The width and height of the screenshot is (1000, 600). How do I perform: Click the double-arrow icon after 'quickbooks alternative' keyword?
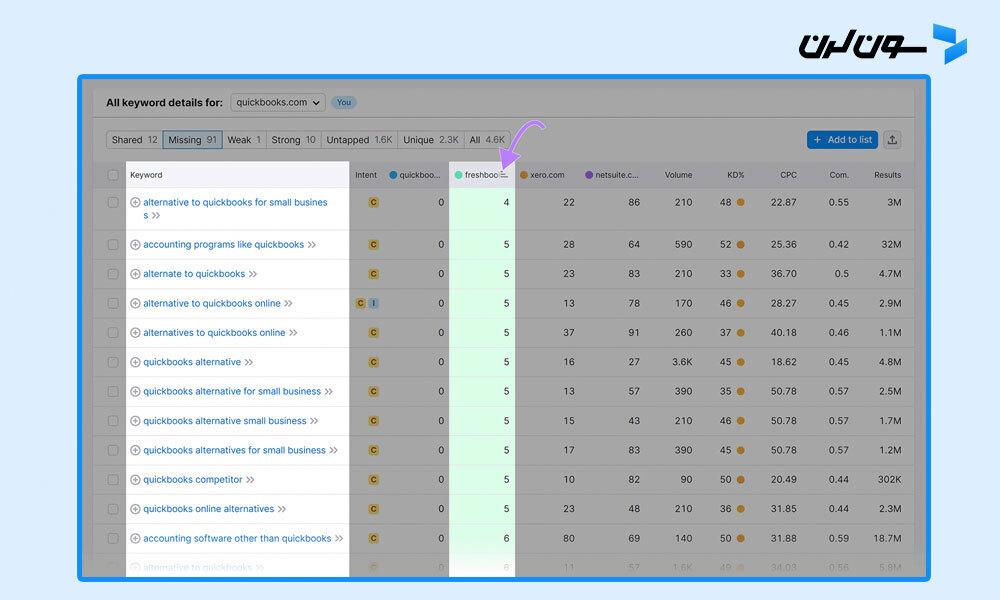249,362
